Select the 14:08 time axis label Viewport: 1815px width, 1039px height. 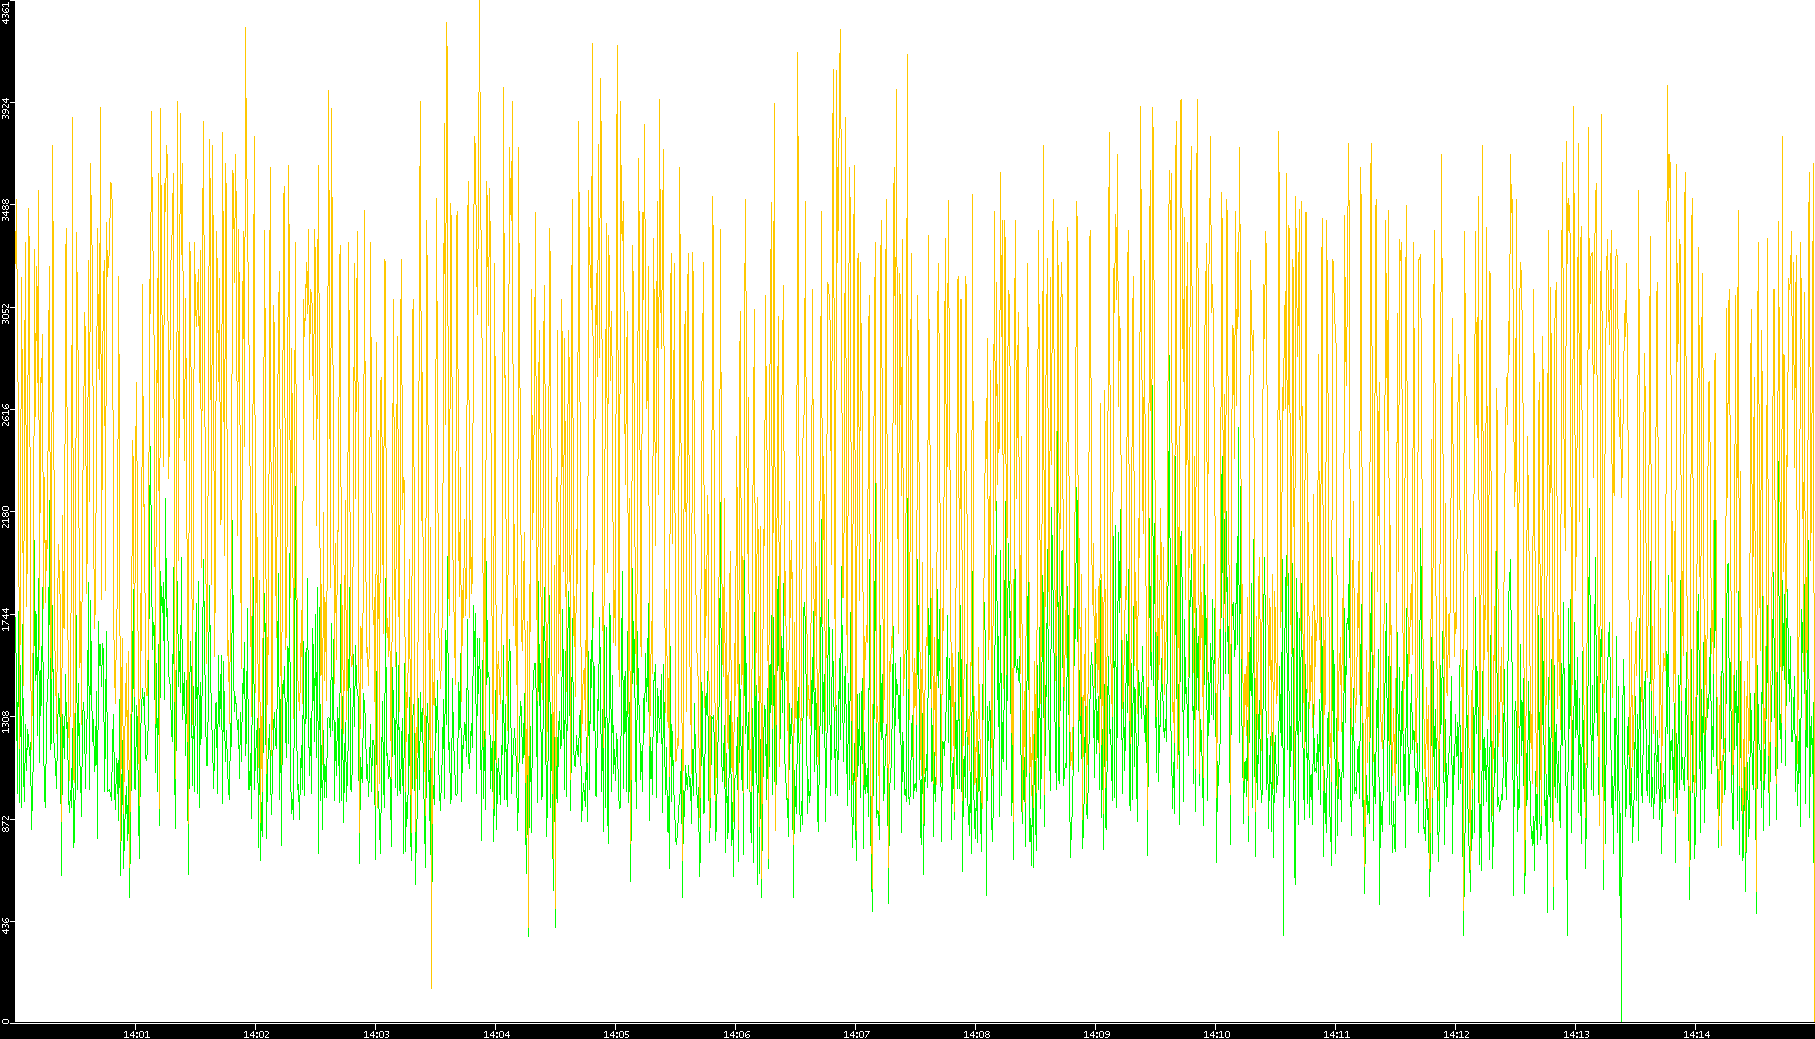click(x=976, y=1034)
